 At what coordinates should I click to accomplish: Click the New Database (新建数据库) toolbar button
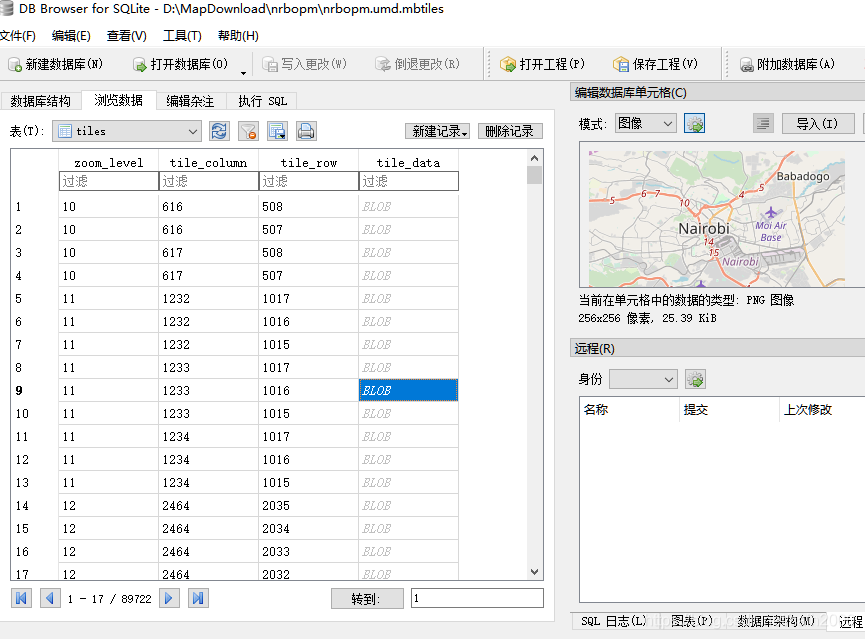[x=56, y=65]
